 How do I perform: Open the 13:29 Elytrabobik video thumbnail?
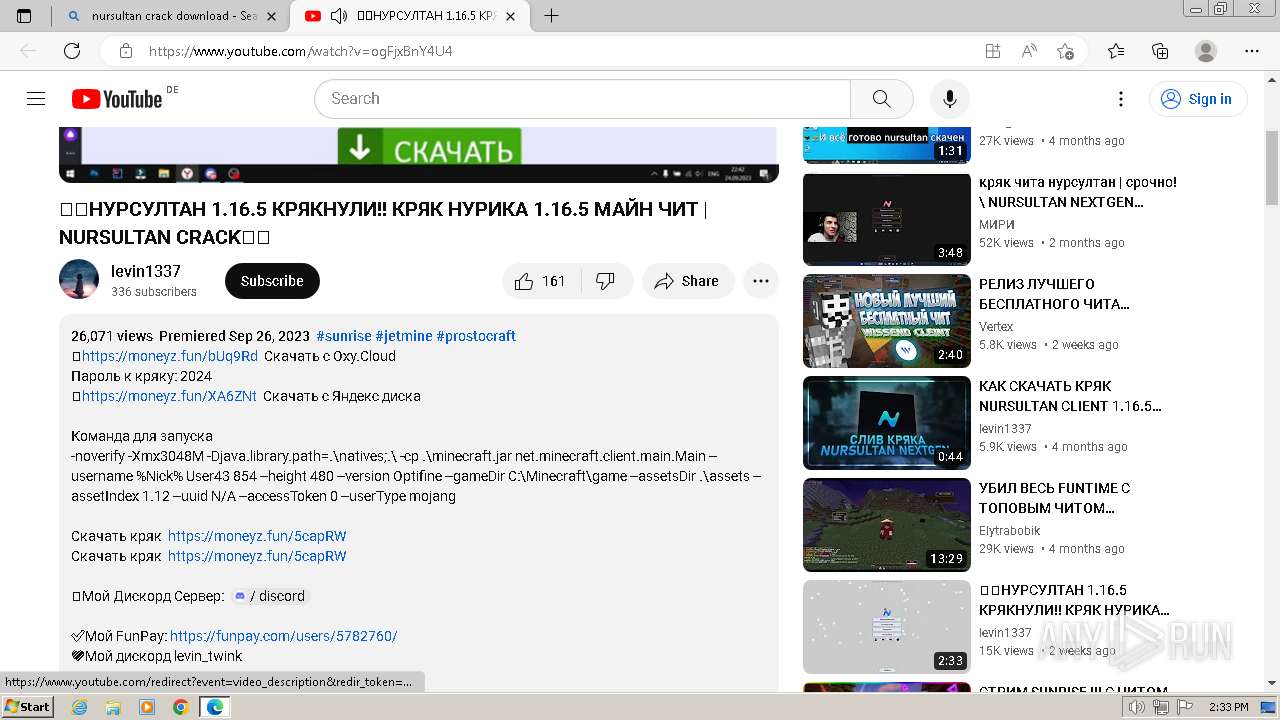click(886, 525)
